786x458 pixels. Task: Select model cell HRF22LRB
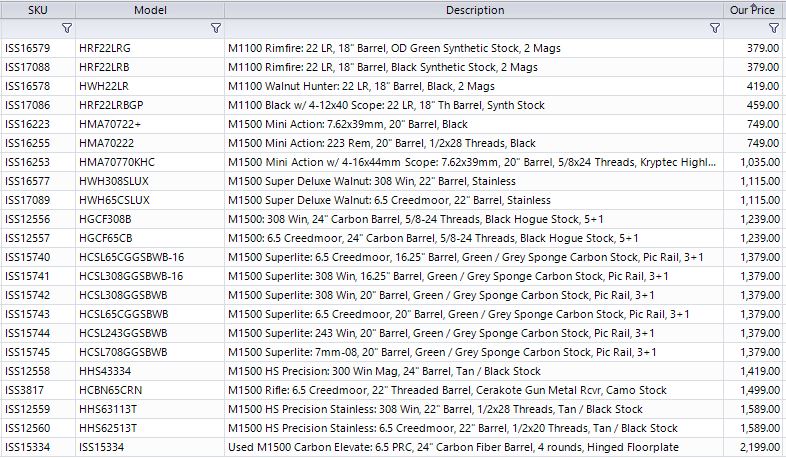150,67
